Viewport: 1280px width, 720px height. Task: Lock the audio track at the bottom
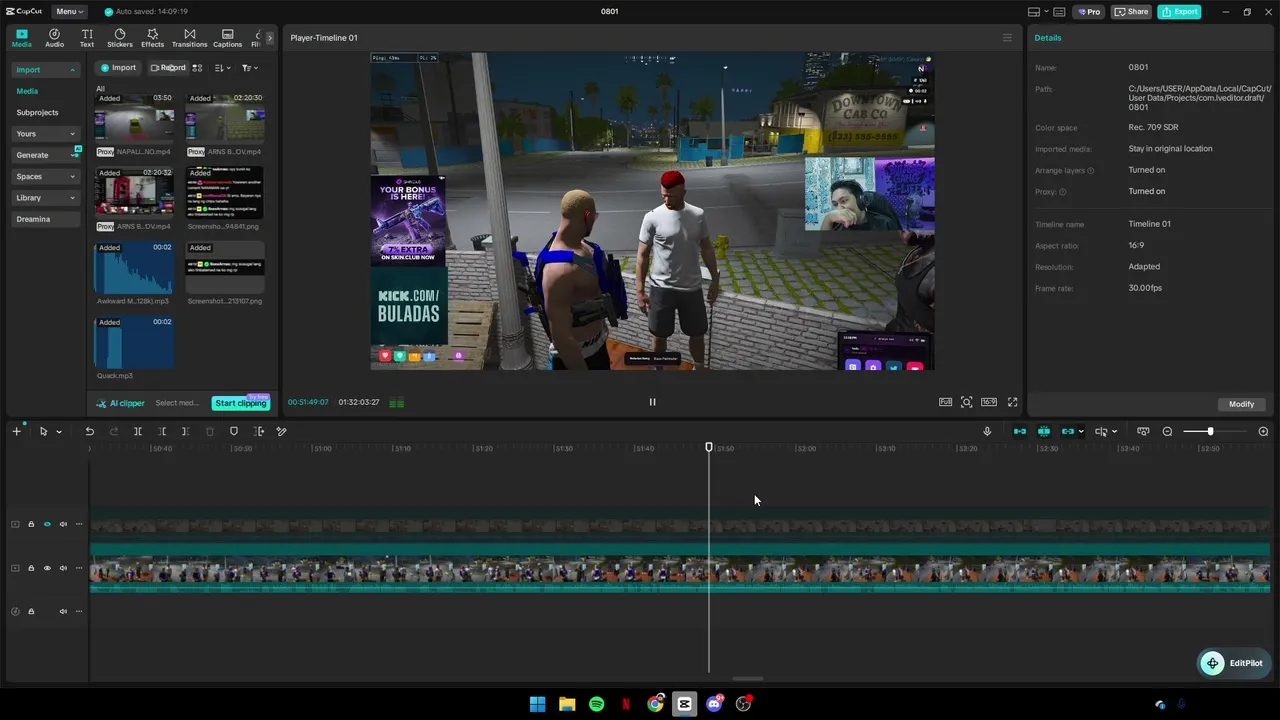click(x=31, y=611)
